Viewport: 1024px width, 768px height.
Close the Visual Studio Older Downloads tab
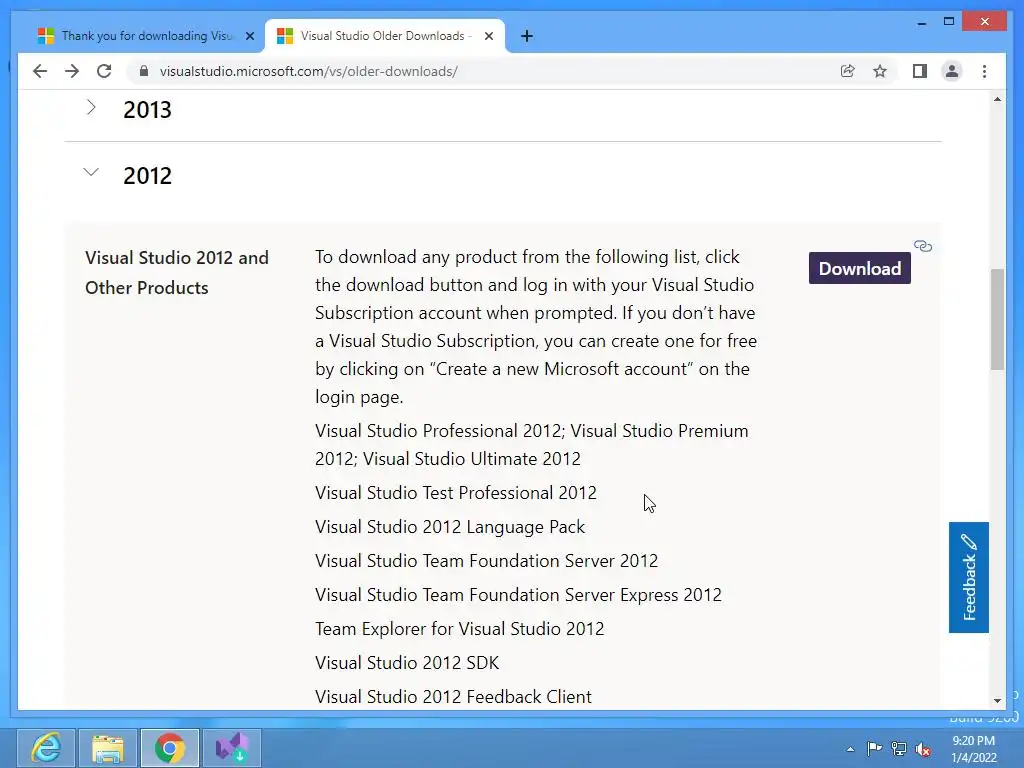488,36
